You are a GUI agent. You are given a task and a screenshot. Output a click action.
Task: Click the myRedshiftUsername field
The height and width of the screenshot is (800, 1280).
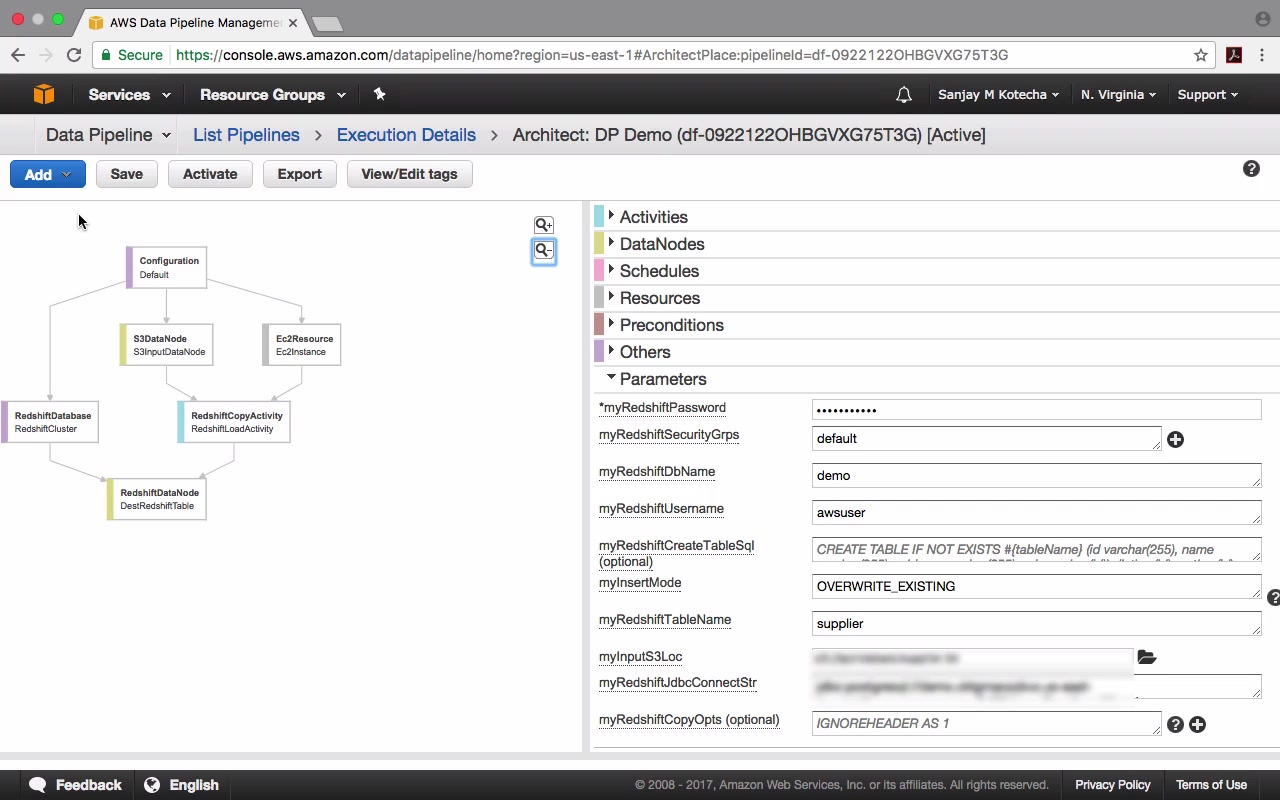click(1037, 513)
